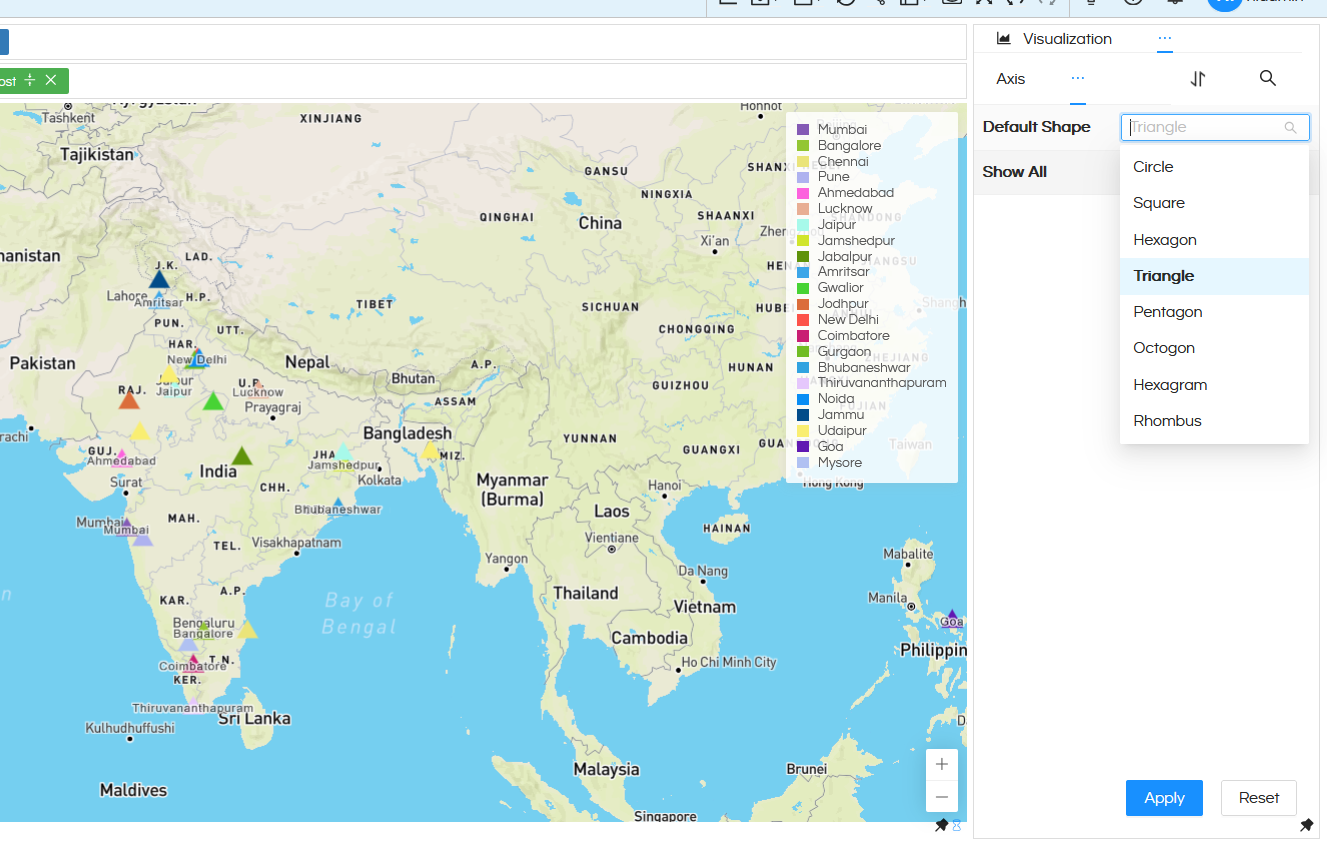The height and width of the screenshot is (845, 1327).
Task: Open the ellipsis tab next to Visualization
Action: (x=1165, y=38)
